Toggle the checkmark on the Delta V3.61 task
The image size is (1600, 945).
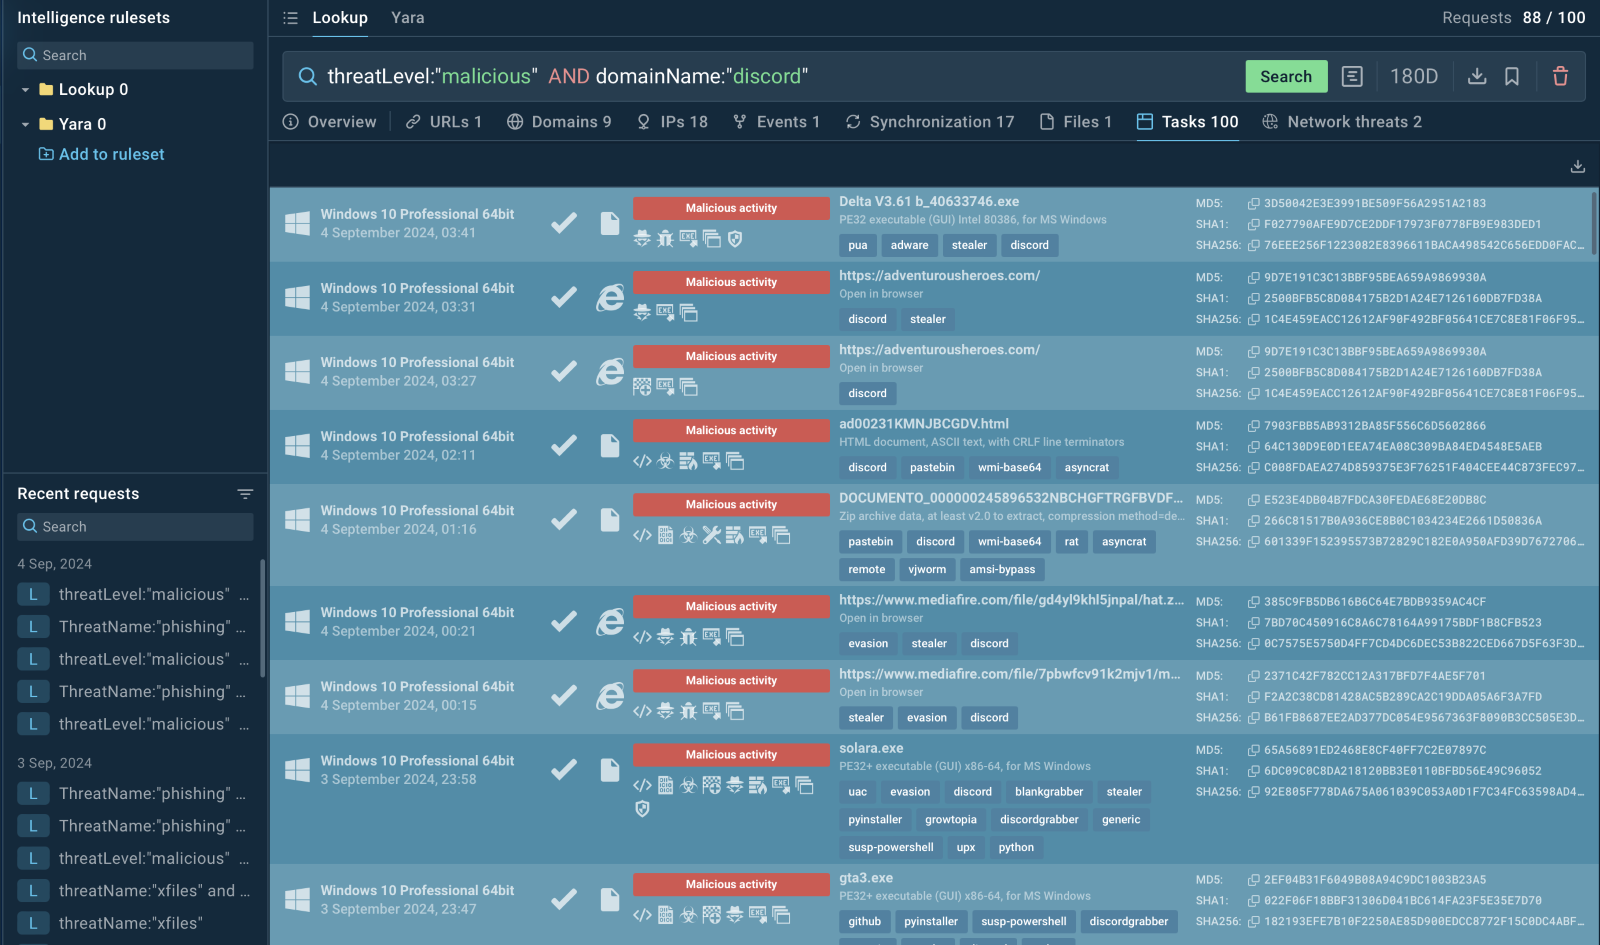[x=564, y=223]
